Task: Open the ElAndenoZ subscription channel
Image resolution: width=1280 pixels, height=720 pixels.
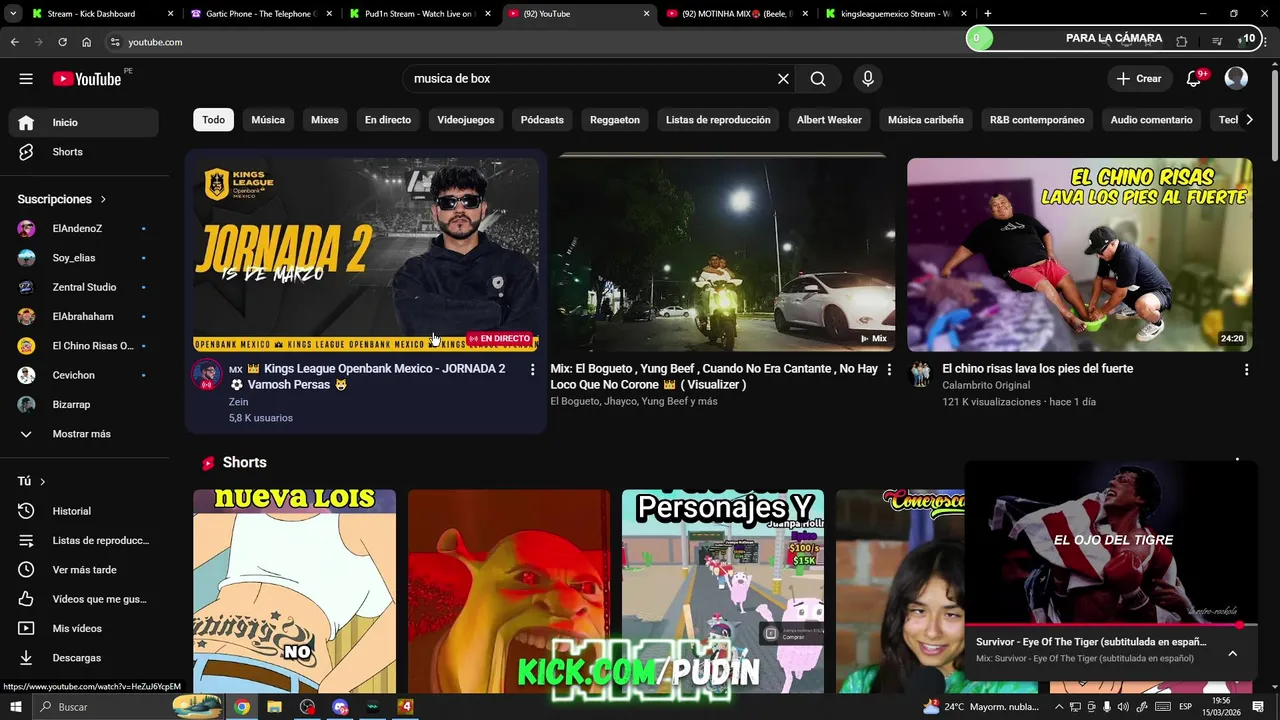Action: [84, 228]
